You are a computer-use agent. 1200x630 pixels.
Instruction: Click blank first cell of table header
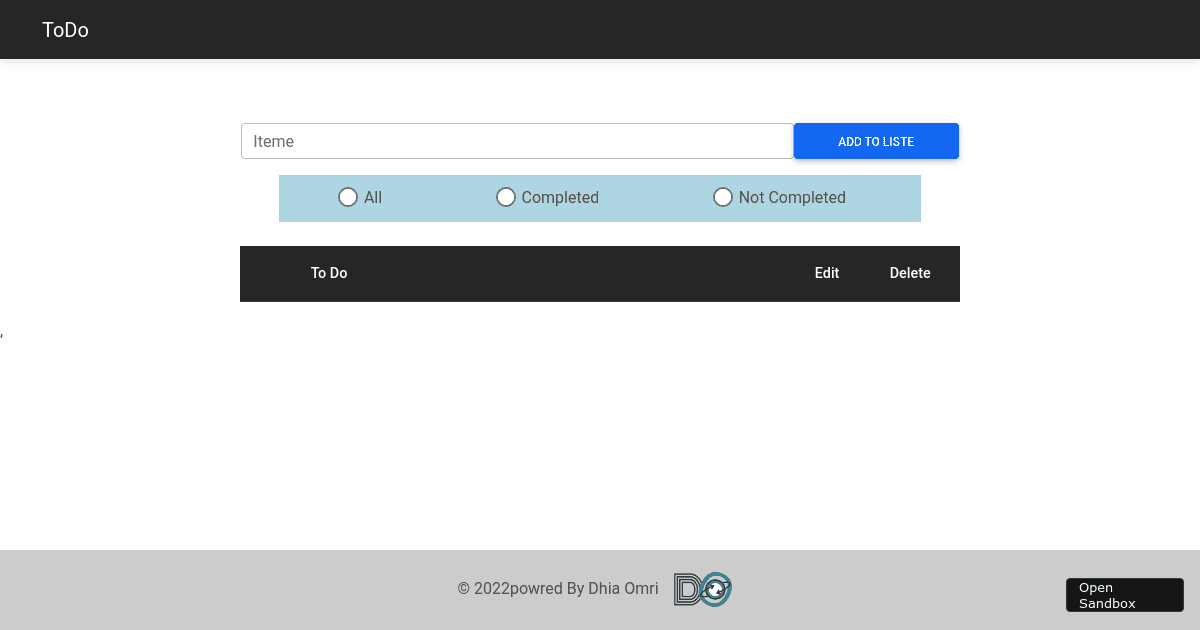pyautogui.click(x=267, y=273)
